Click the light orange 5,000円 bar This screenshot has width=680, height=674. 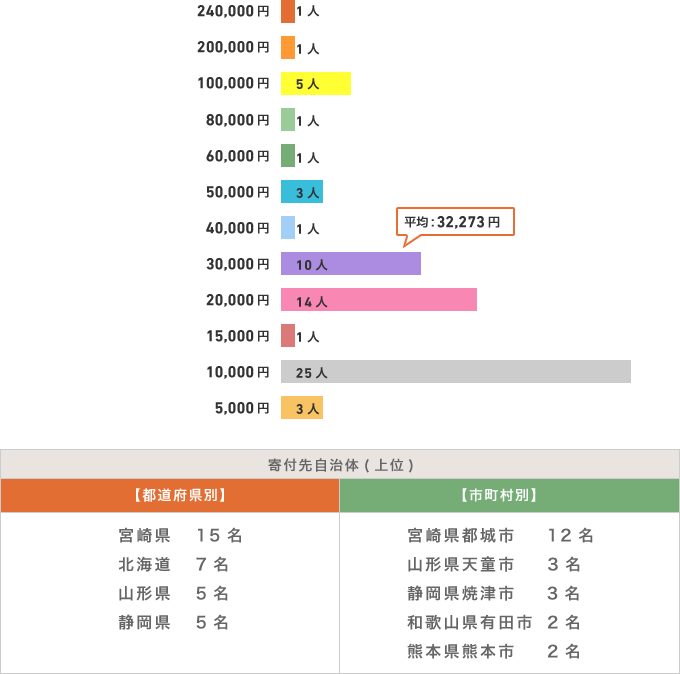coord(302,408)
